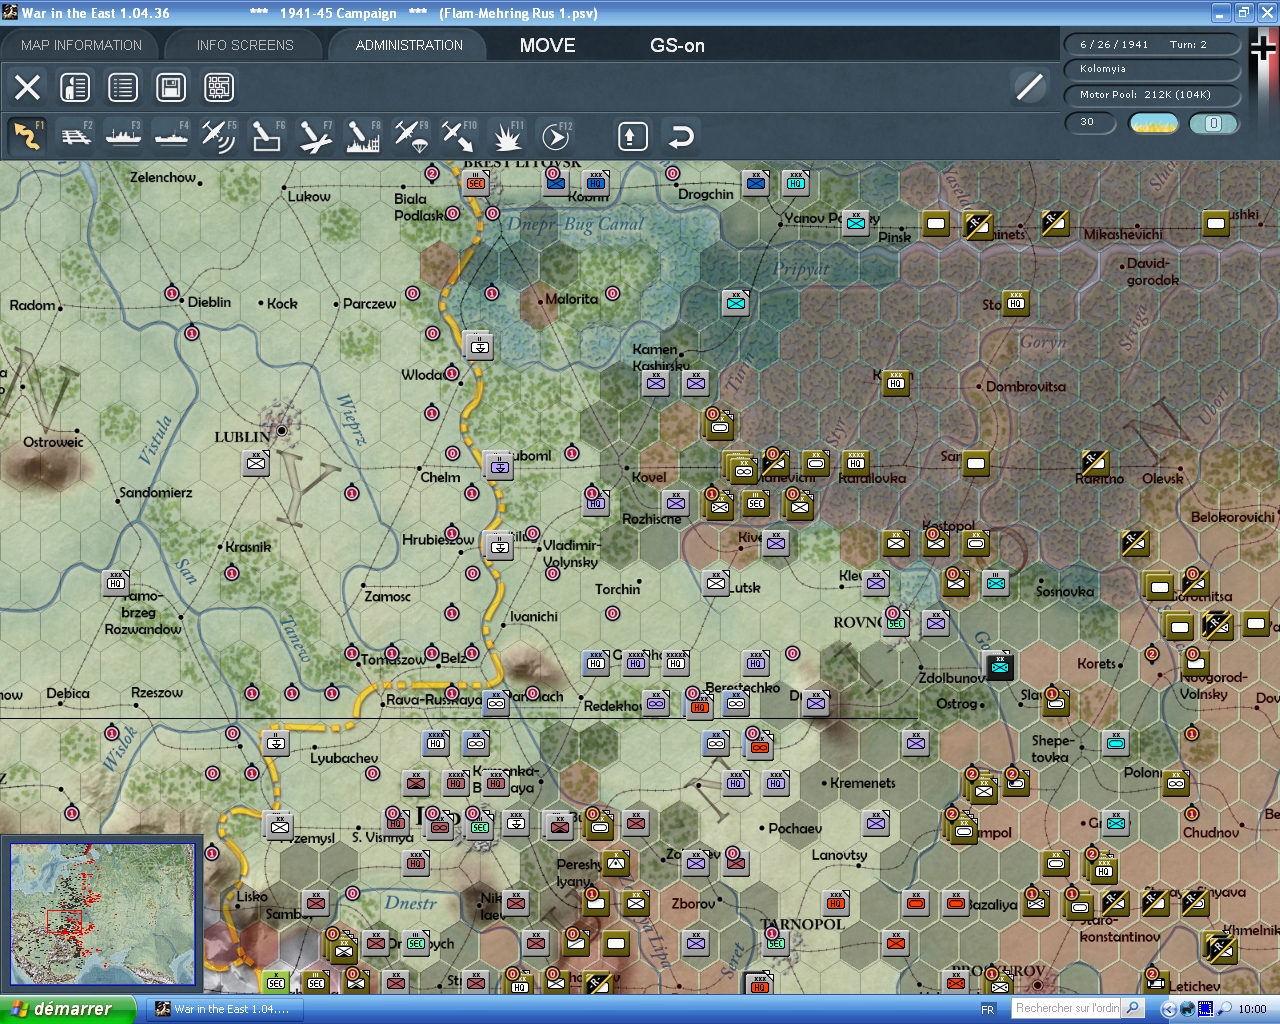Click the system tray clock

[1252, 1009]
